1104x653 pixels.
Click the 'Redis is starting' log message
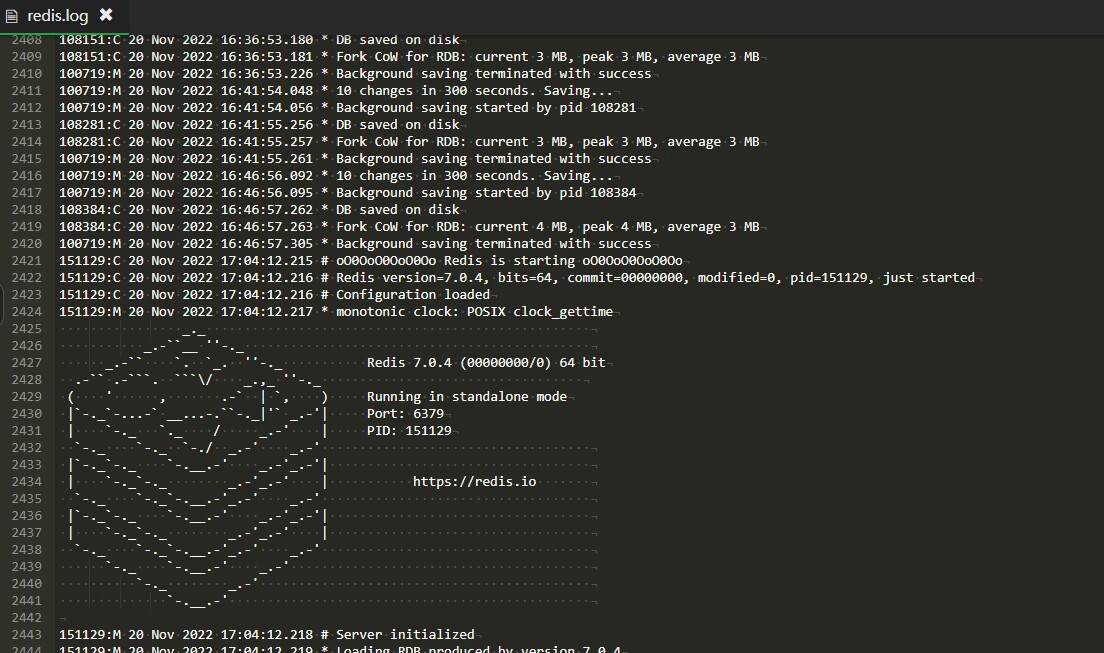point(509,261)
